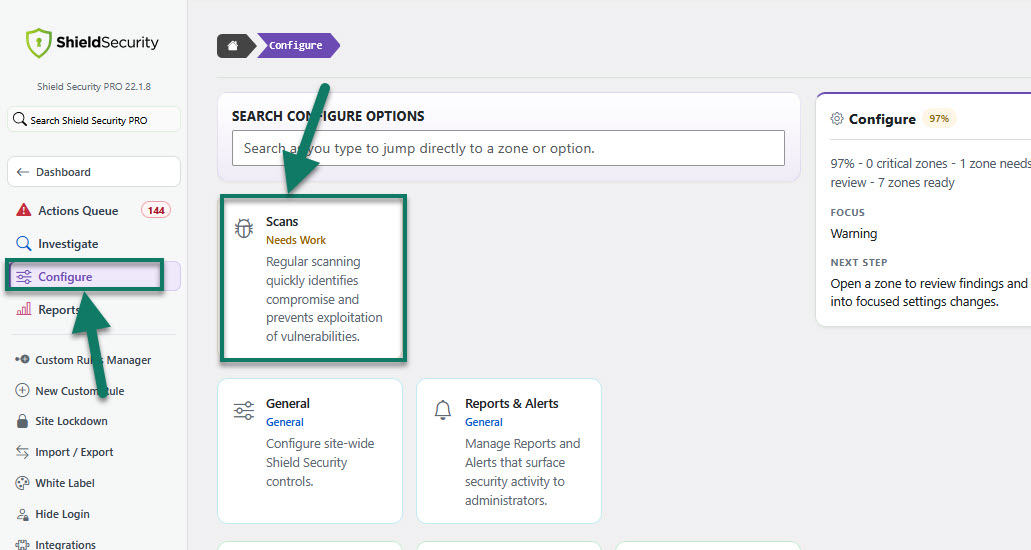This screenshot has width=1031, height=550.
Task: Open White Label settings
Action: [x=65, y=483]
